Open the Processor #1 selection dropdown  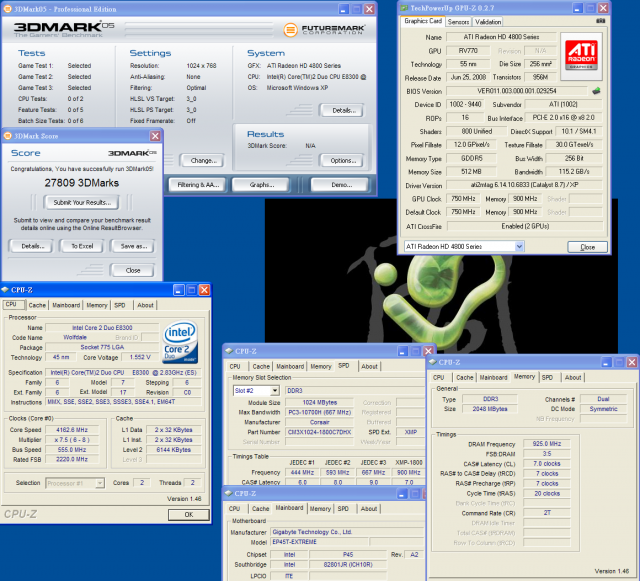point(100,483)
